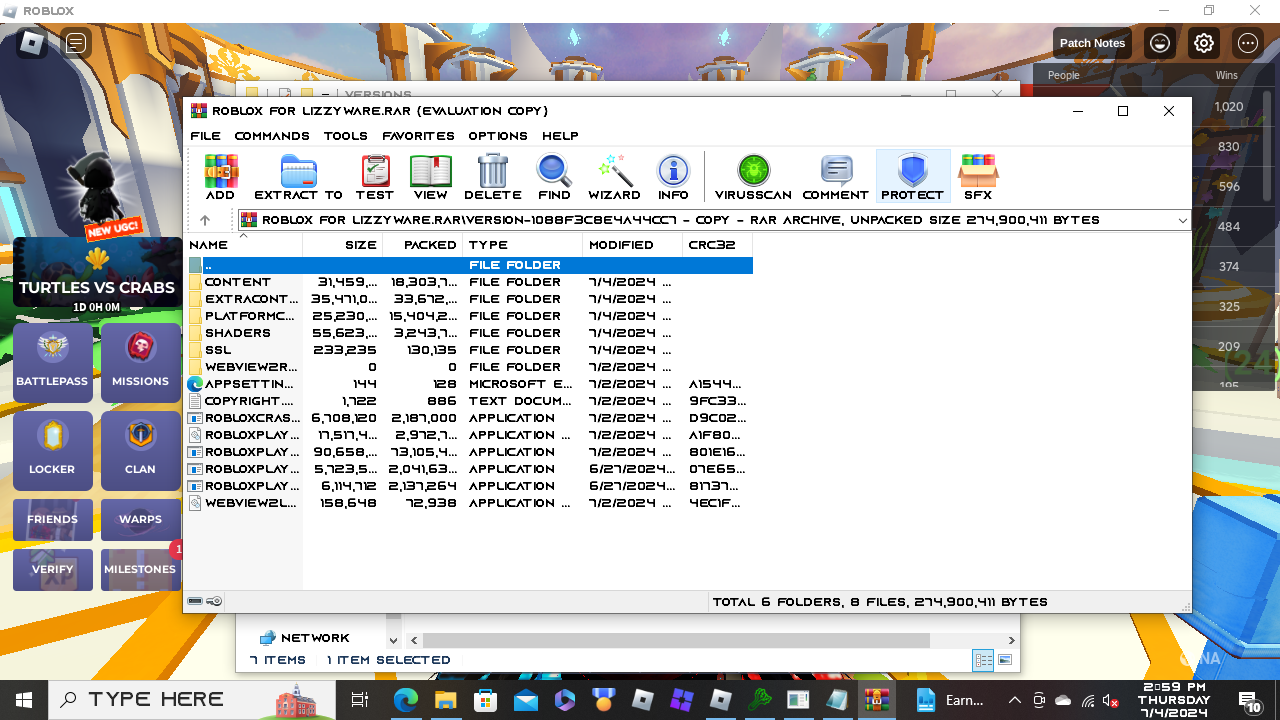
Task: Click the Friends game button
Action: [52, 520]
